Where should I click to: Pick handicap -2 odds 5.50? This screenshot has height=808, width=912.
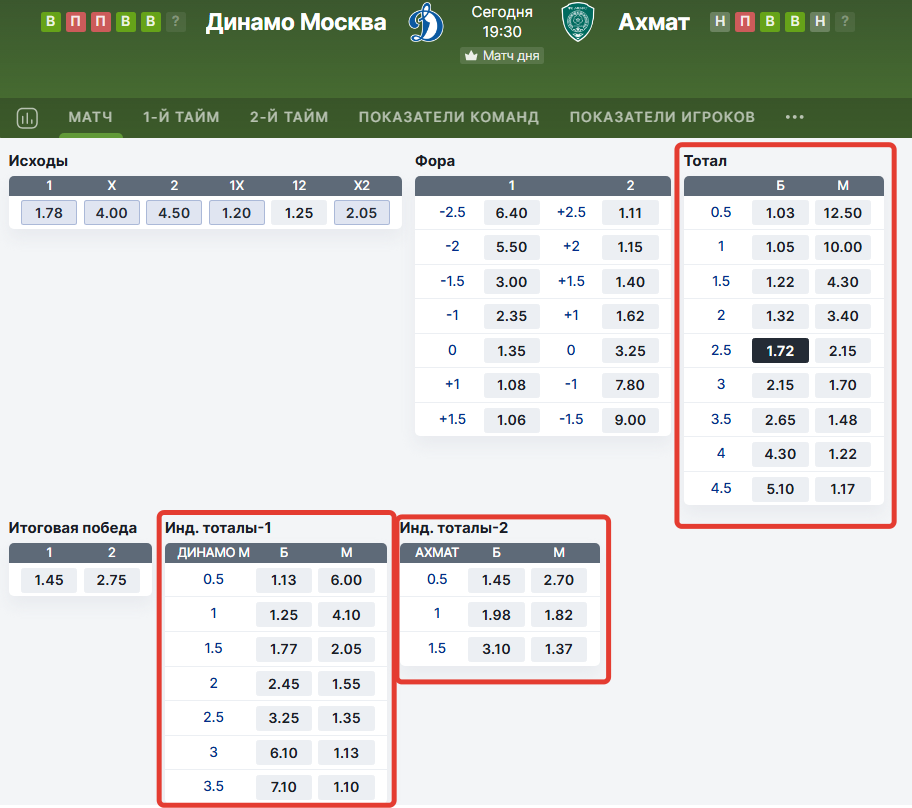click(x=512, y=247)
